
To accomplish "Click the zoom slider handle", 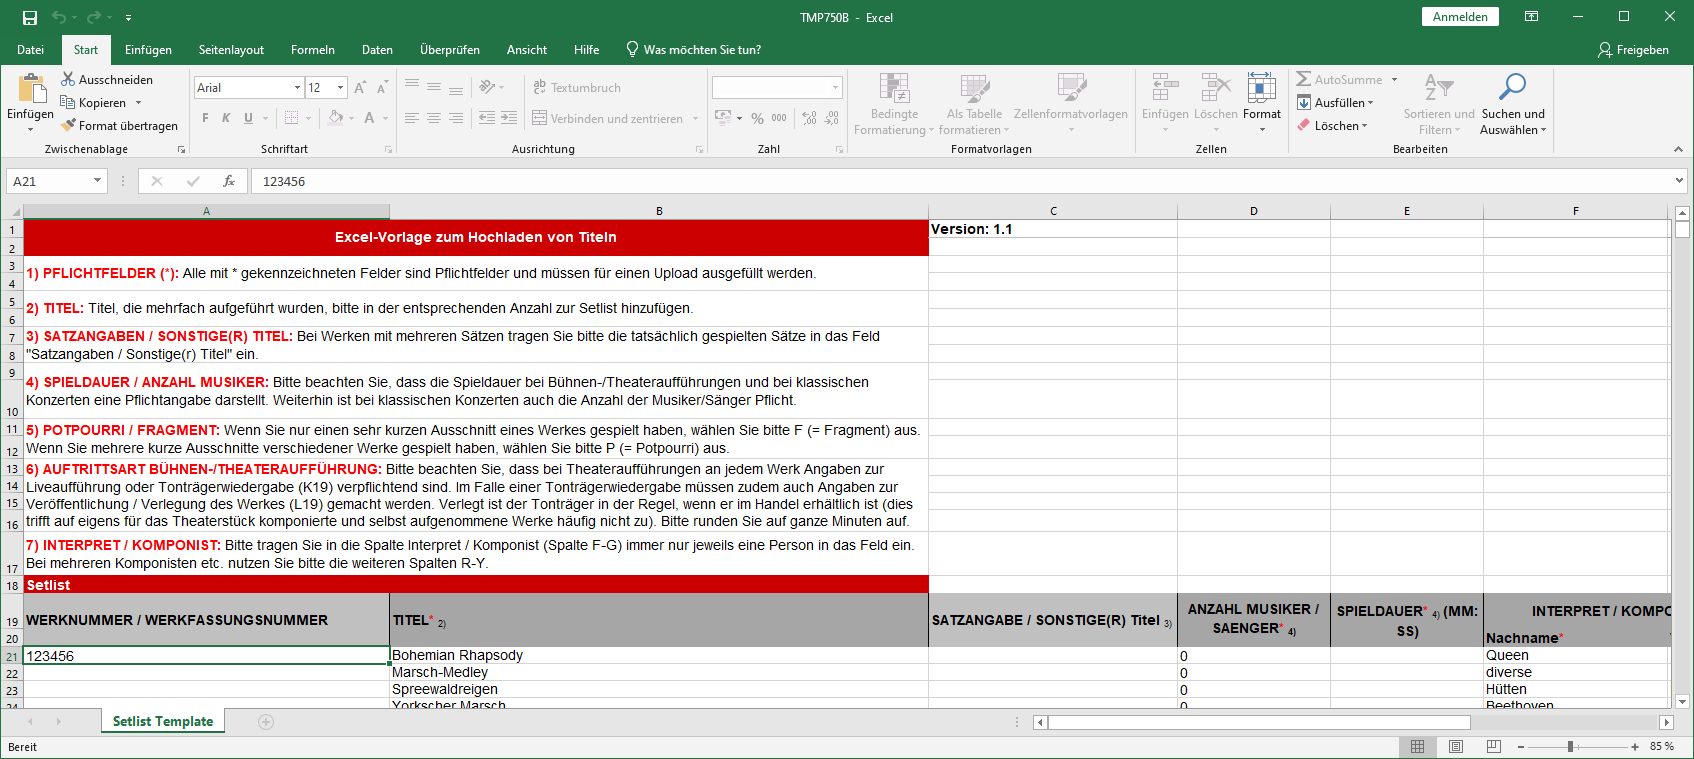I will [1570, 747].
